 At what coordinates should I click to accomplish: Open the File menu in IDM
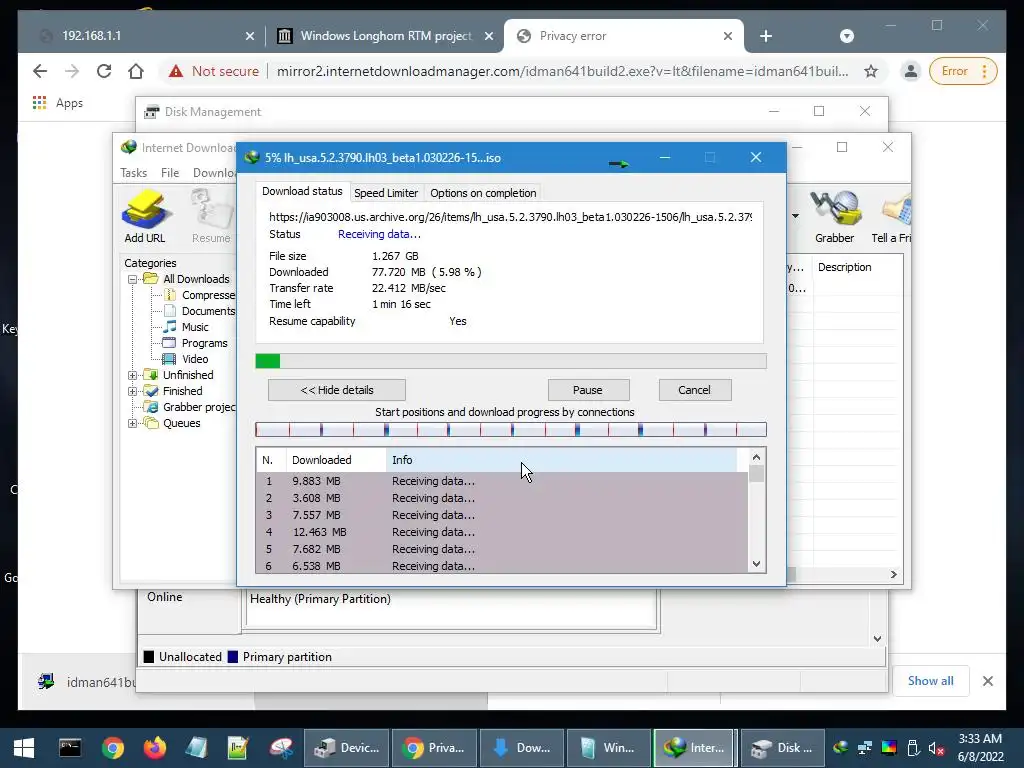170,173
